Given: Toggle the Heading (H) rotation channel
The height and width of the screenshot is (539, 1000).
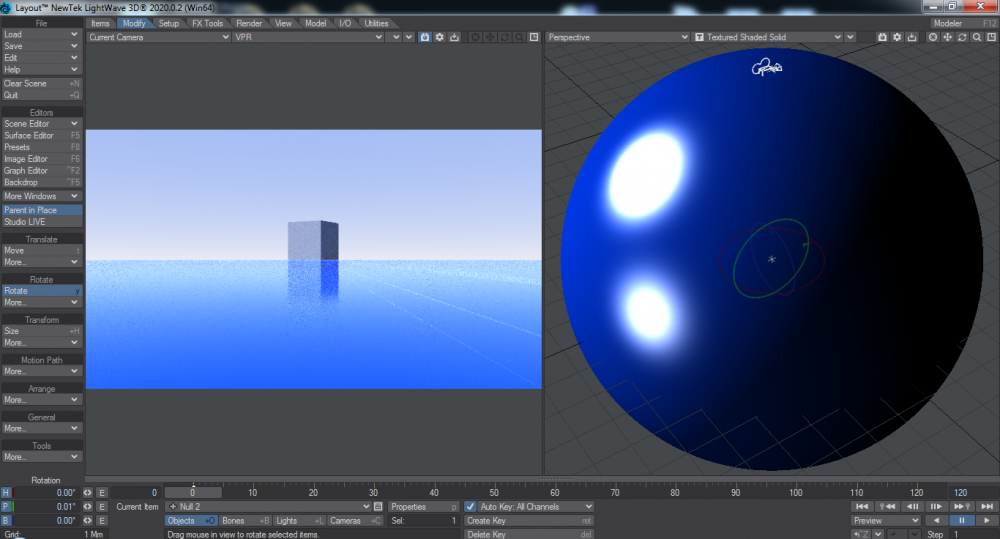Looking at the screenshot, I should coord(6,493).
